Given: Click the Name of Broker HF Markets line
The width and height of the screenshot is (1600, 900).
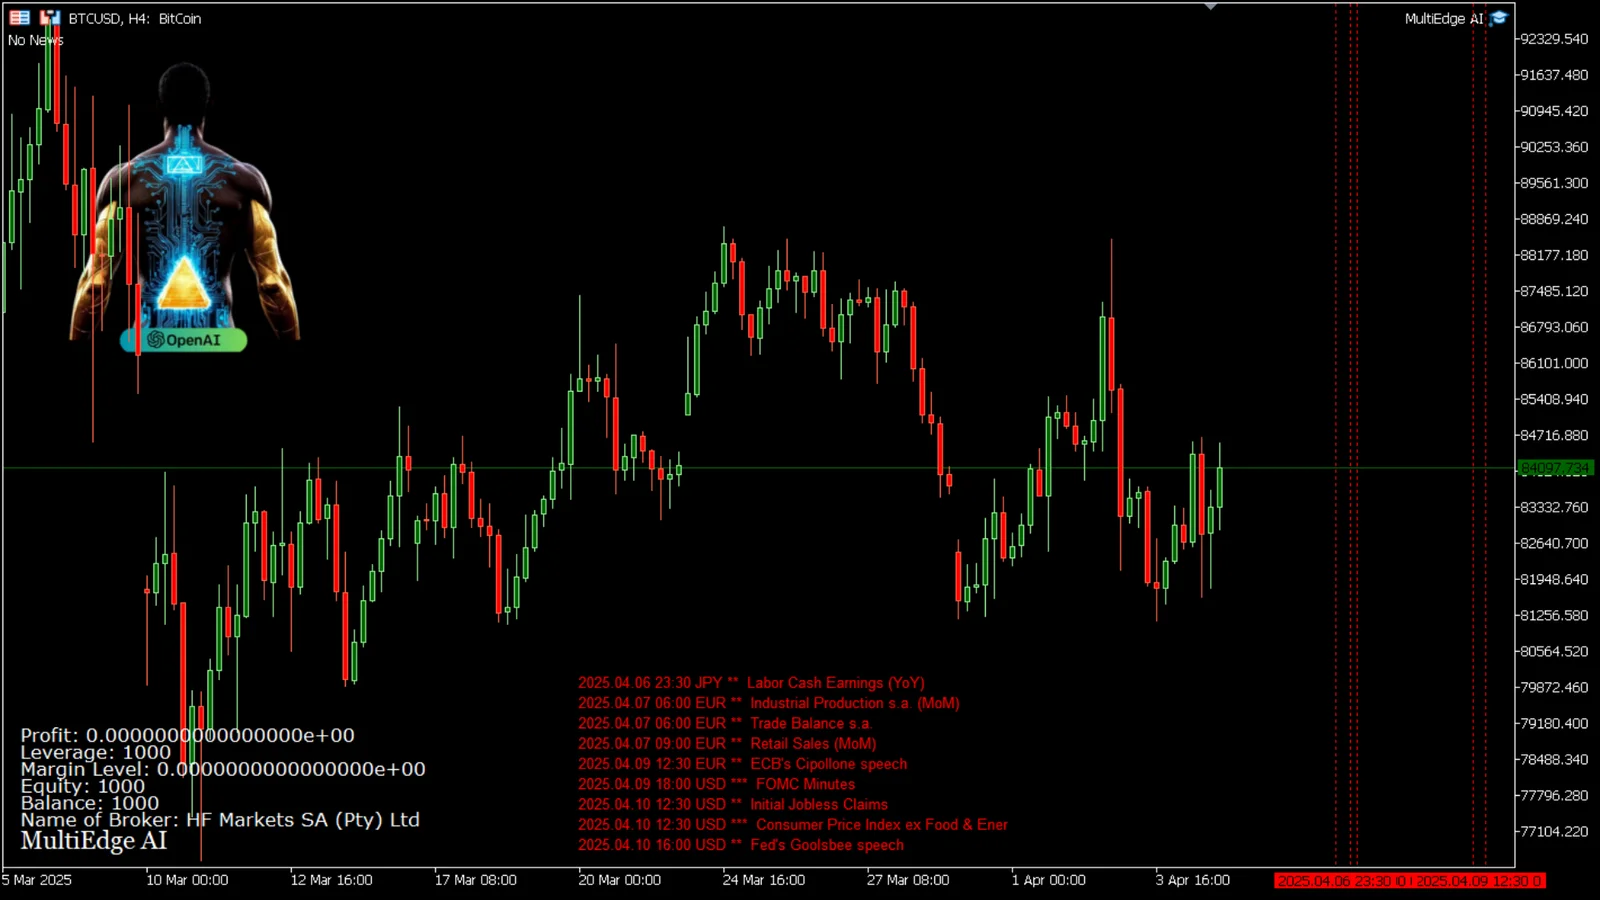Looking at the screenshot, I should click(220, 820).
